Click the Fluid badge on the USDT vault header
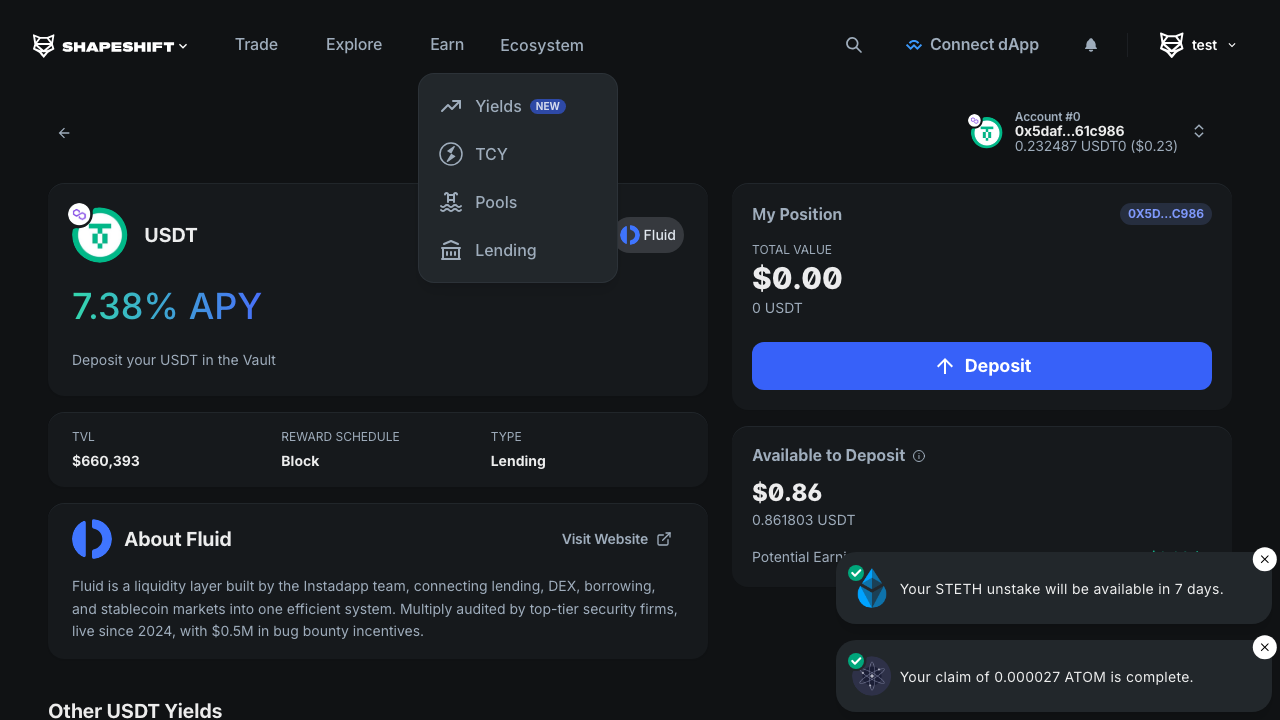Viewport: 1280px width, 720px height. [650, 234]
